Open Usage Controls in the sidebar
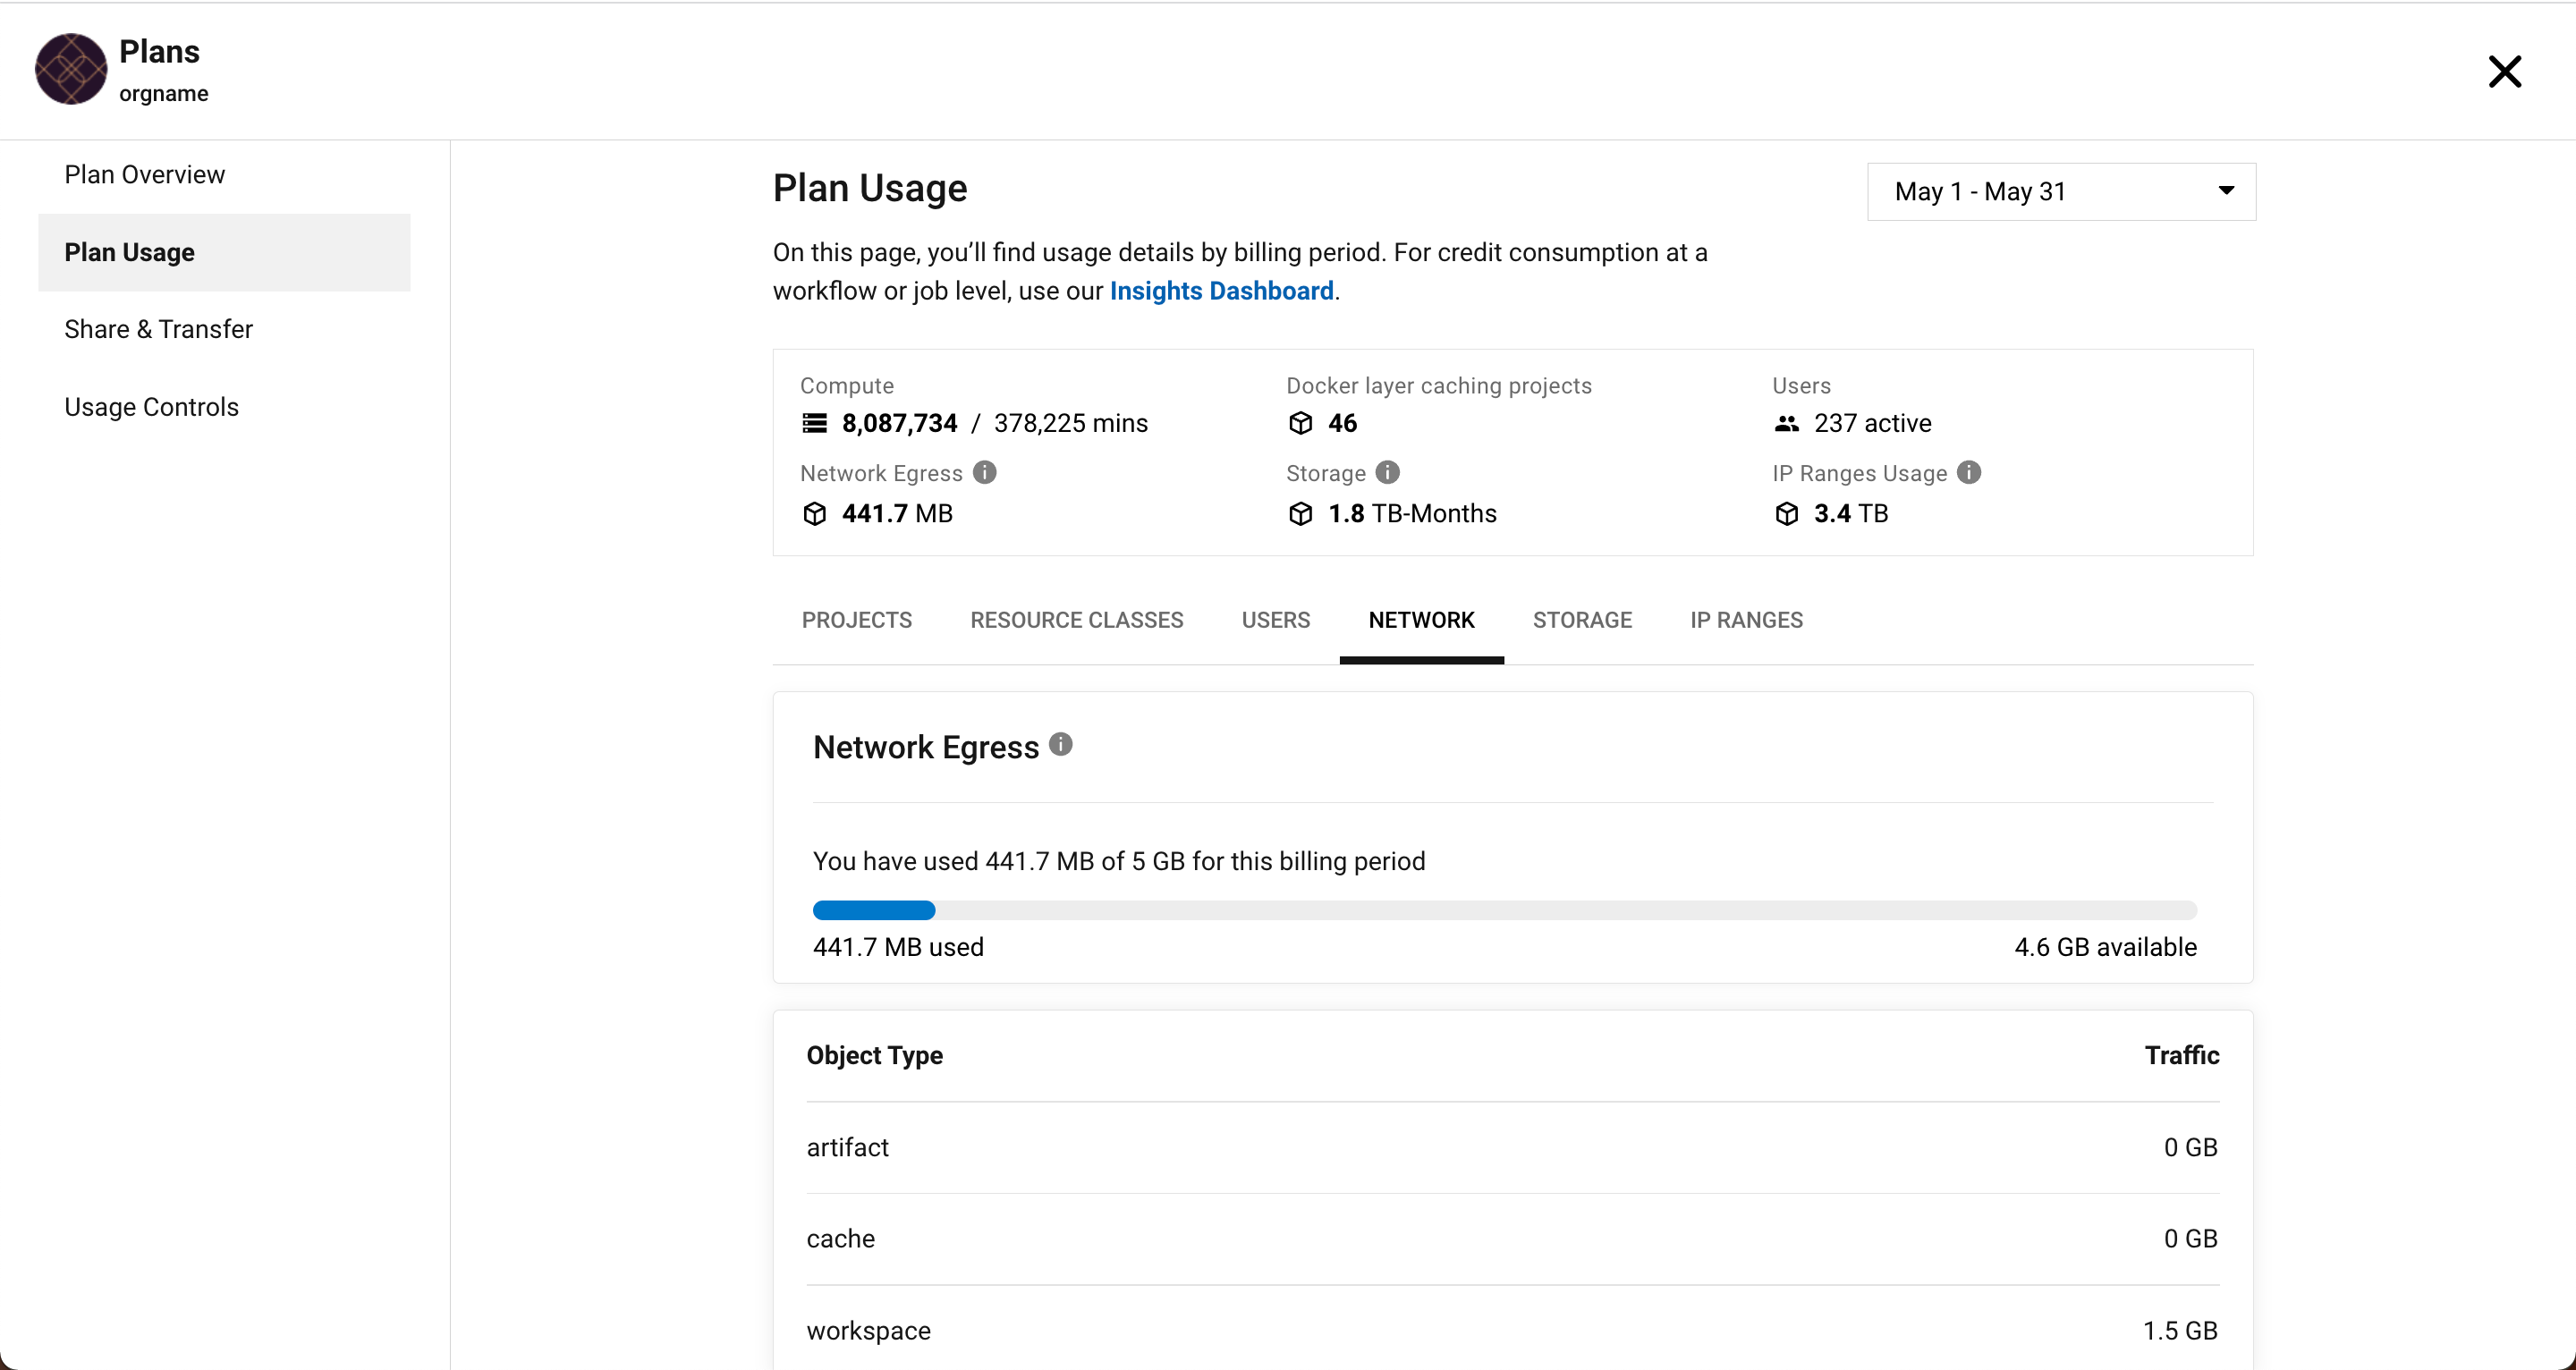Screen dimensions: 2576x1370 point(225,408)
